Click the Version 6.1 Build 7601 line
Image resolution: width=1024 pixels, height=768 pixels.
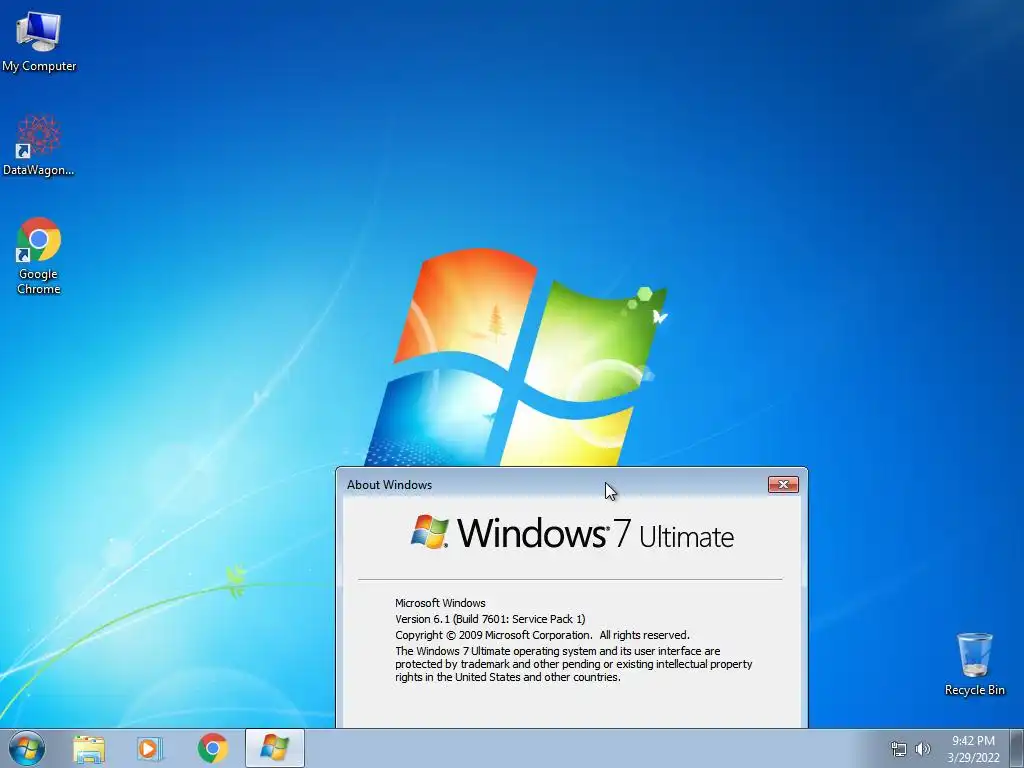coord(490,618)
